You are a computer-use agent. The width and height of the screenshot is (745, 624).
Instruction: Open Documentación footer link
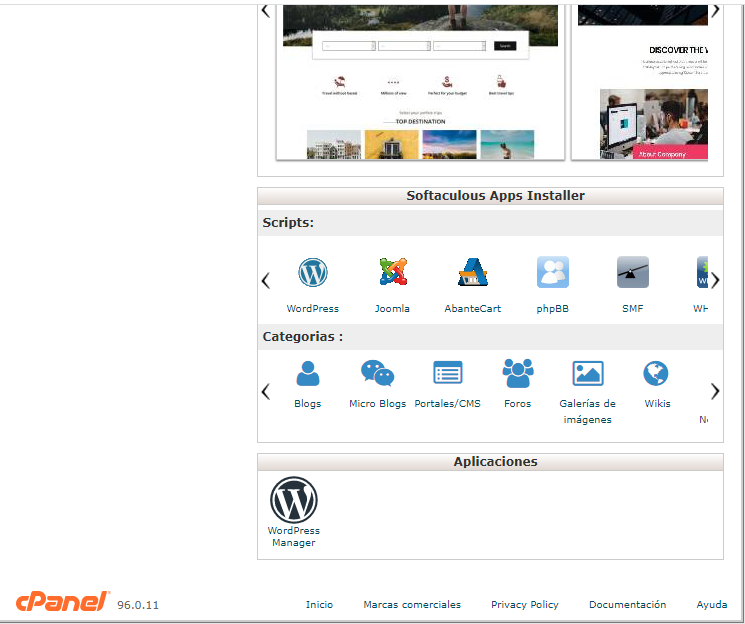pyautogui.click(x=627, y=605)
